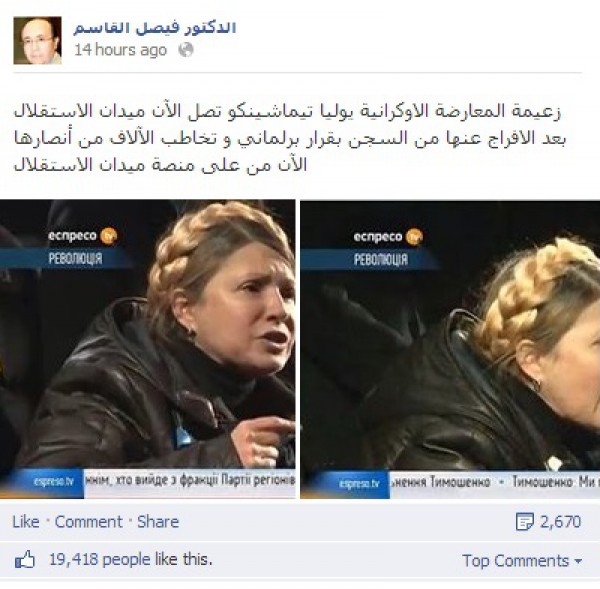Viewport: 600px width, 589px height.
Task: Click the Arabic post text body
Action: 290,138
